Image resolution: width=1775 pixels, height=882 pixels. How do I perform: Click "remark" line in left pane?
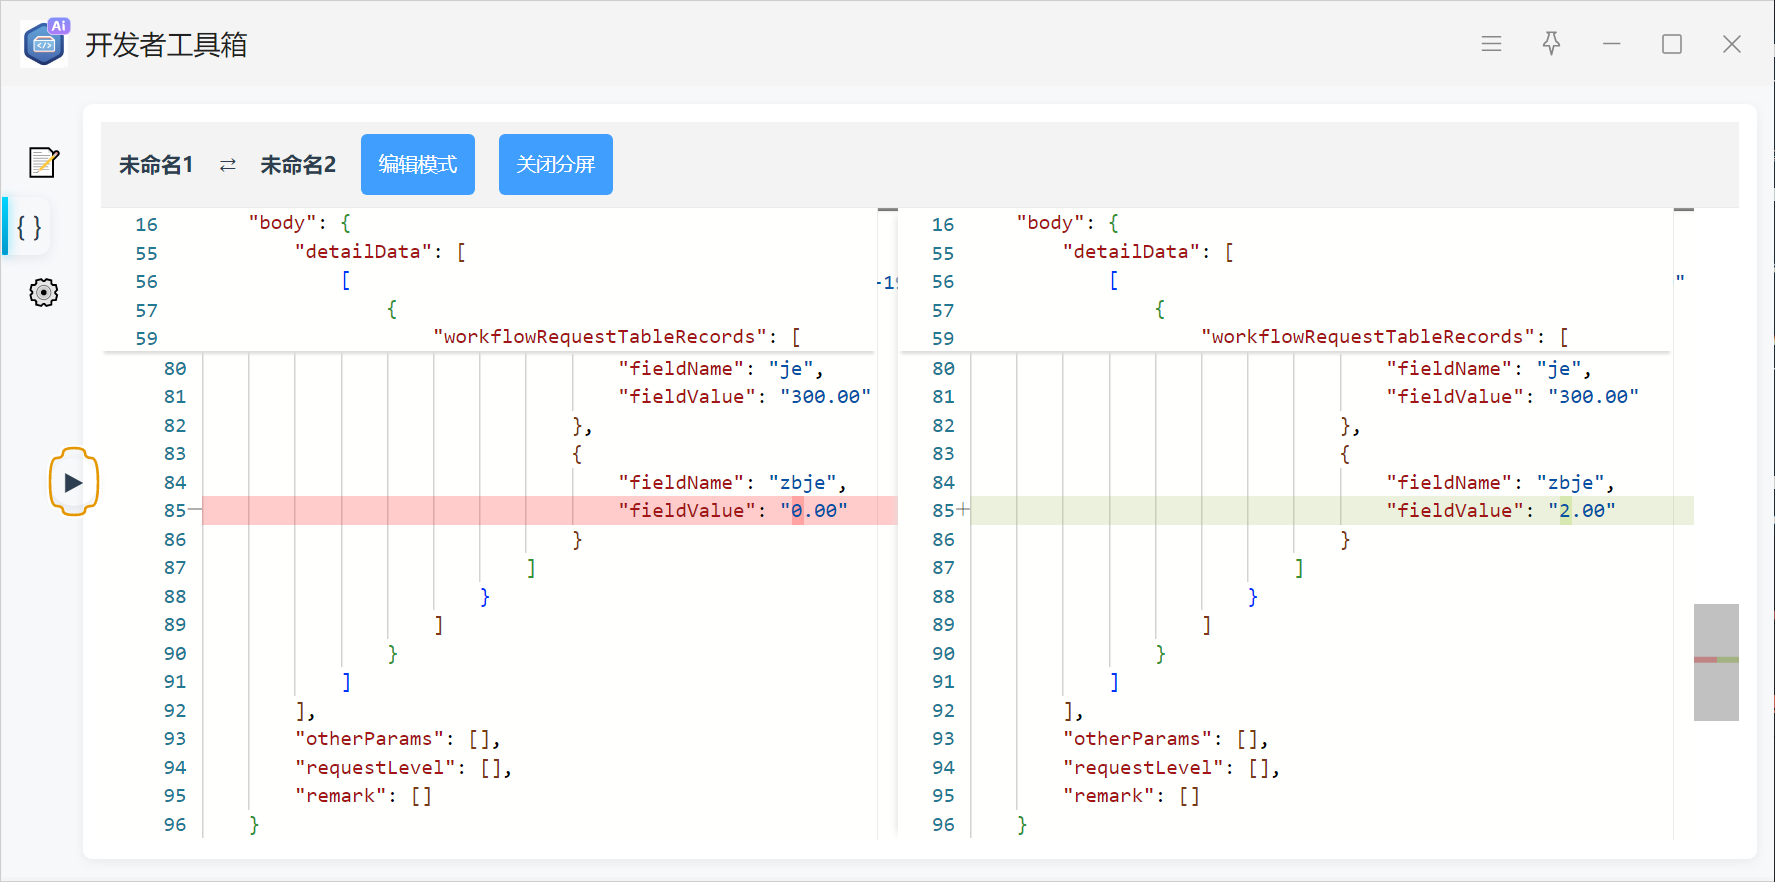[363, 796]
